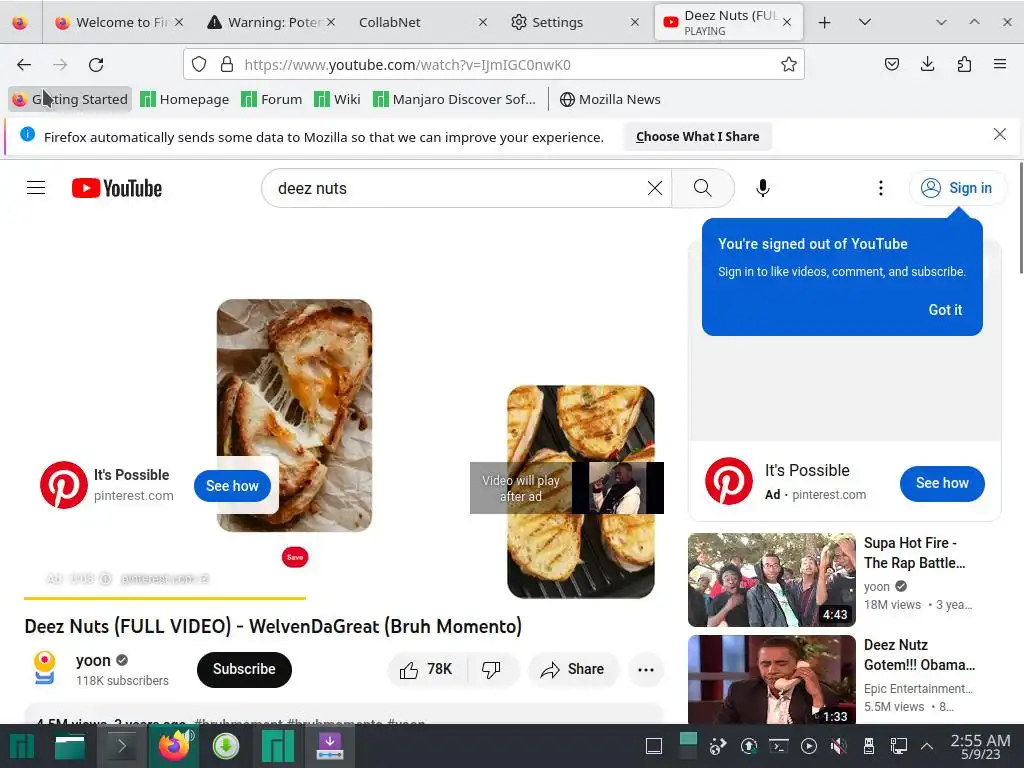This screenshot has height=768, width=1024.
Task: Dismiss the Mozilla data notification bar
Action: pos(999,135)
